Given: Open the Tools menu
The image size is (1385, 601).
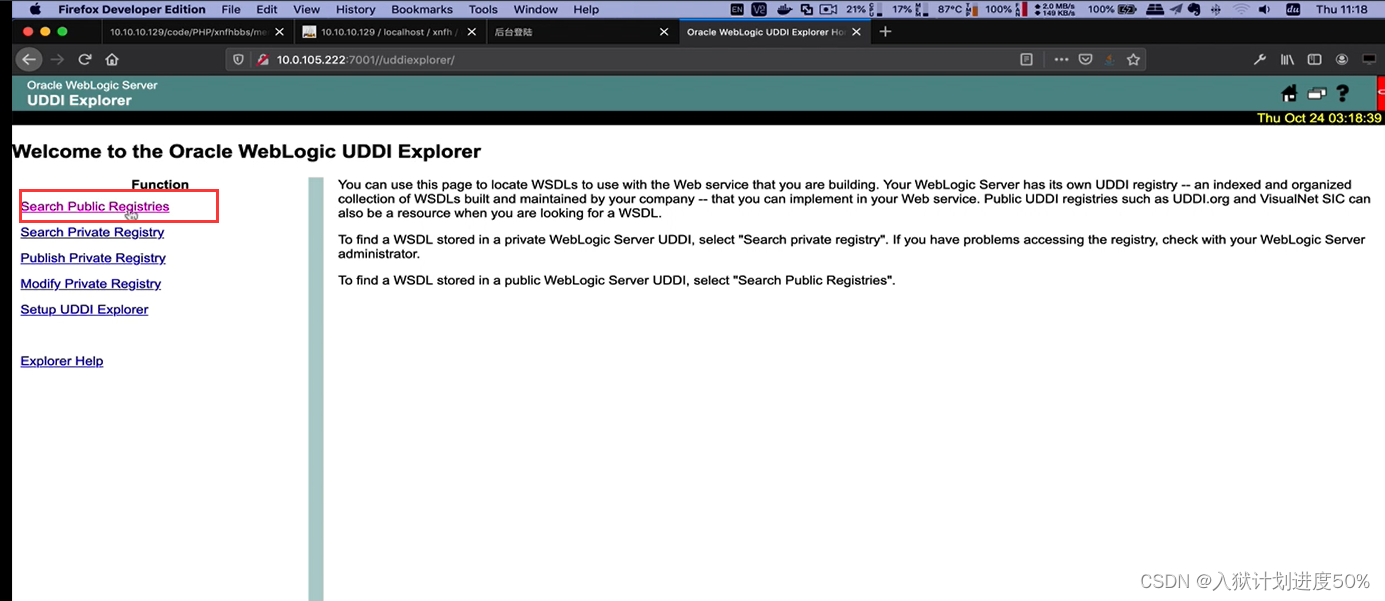Looking at the screenshot, I should point(483,9).
